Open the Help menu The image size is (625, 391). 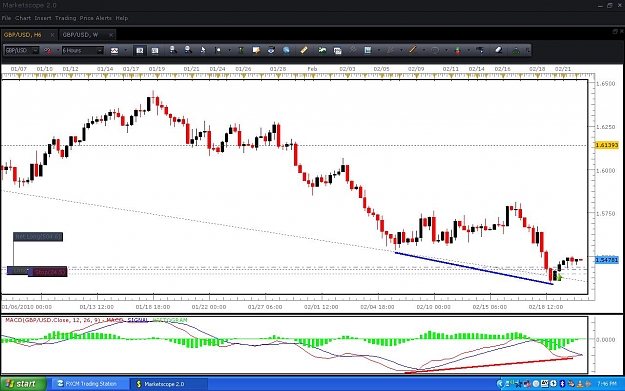[x=122, y=18]
